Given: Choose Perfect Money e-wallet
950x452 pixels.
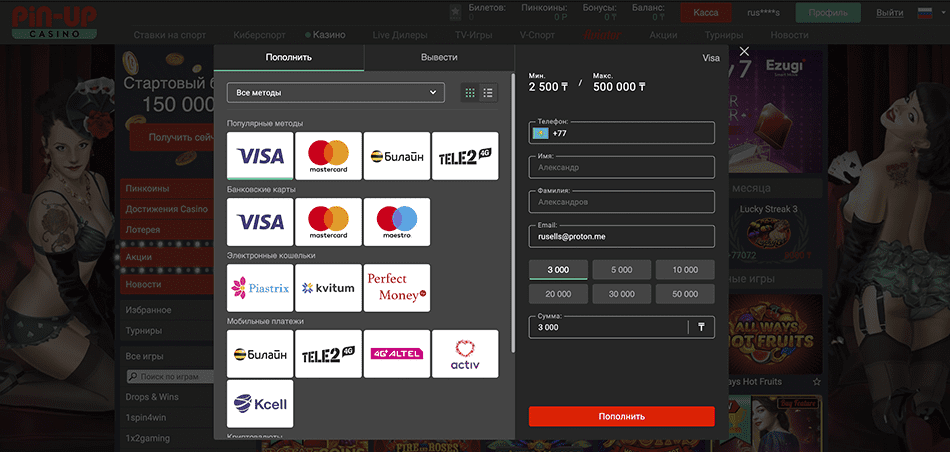Looking at the screenshot, I should click(397, 288).
